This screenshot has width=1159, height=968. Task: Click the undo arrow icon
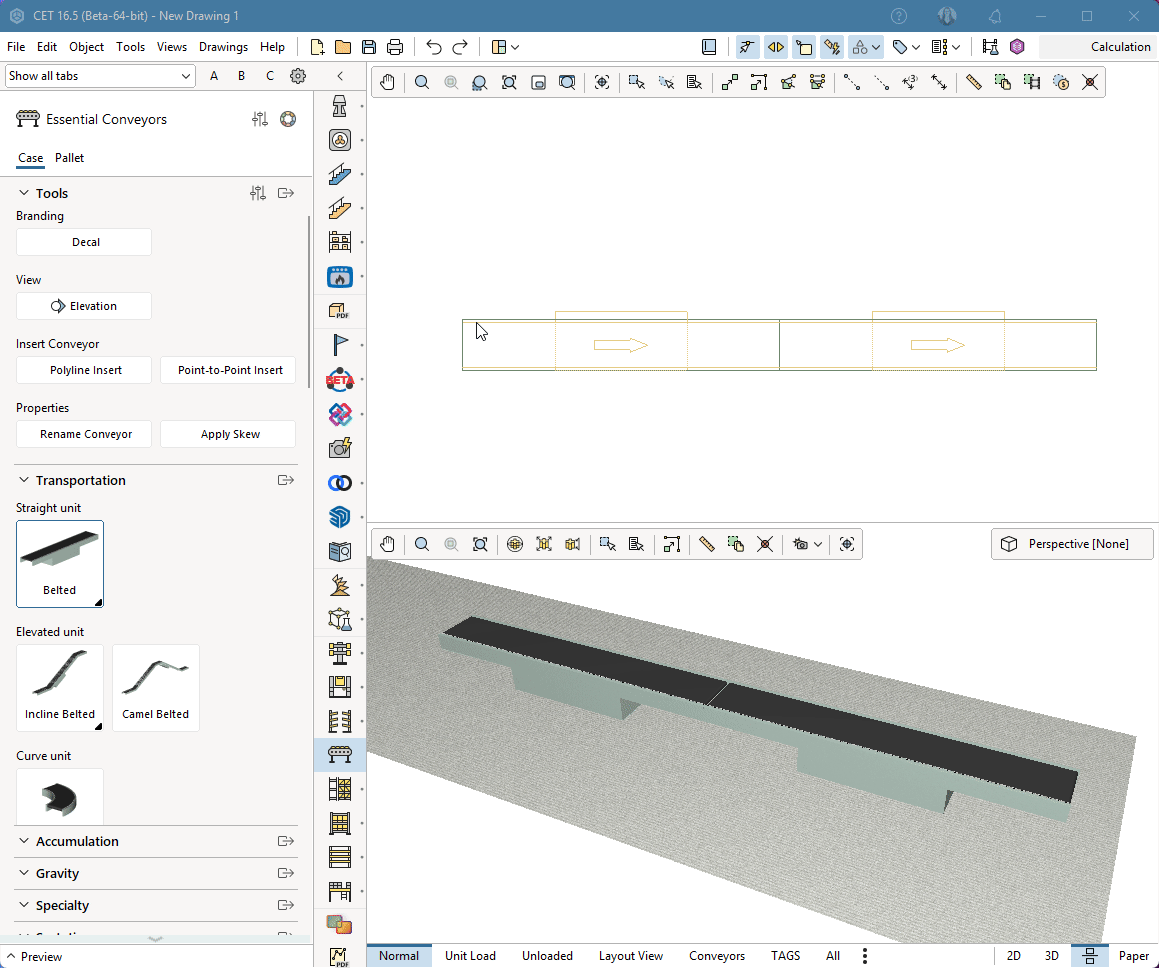point(433,47)
